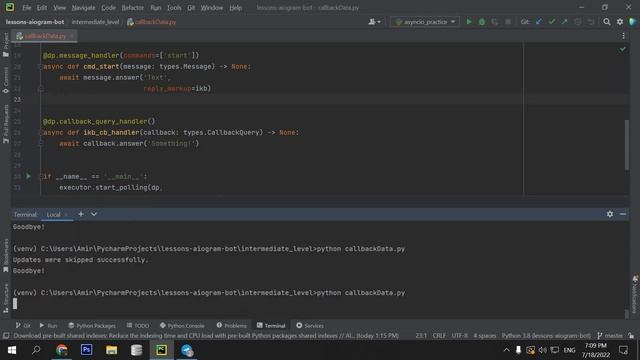Image resolution: width=640 pixels, height=360 pixels.
Task: Select the Local terminal tab
Action: (x=53, y=215)
